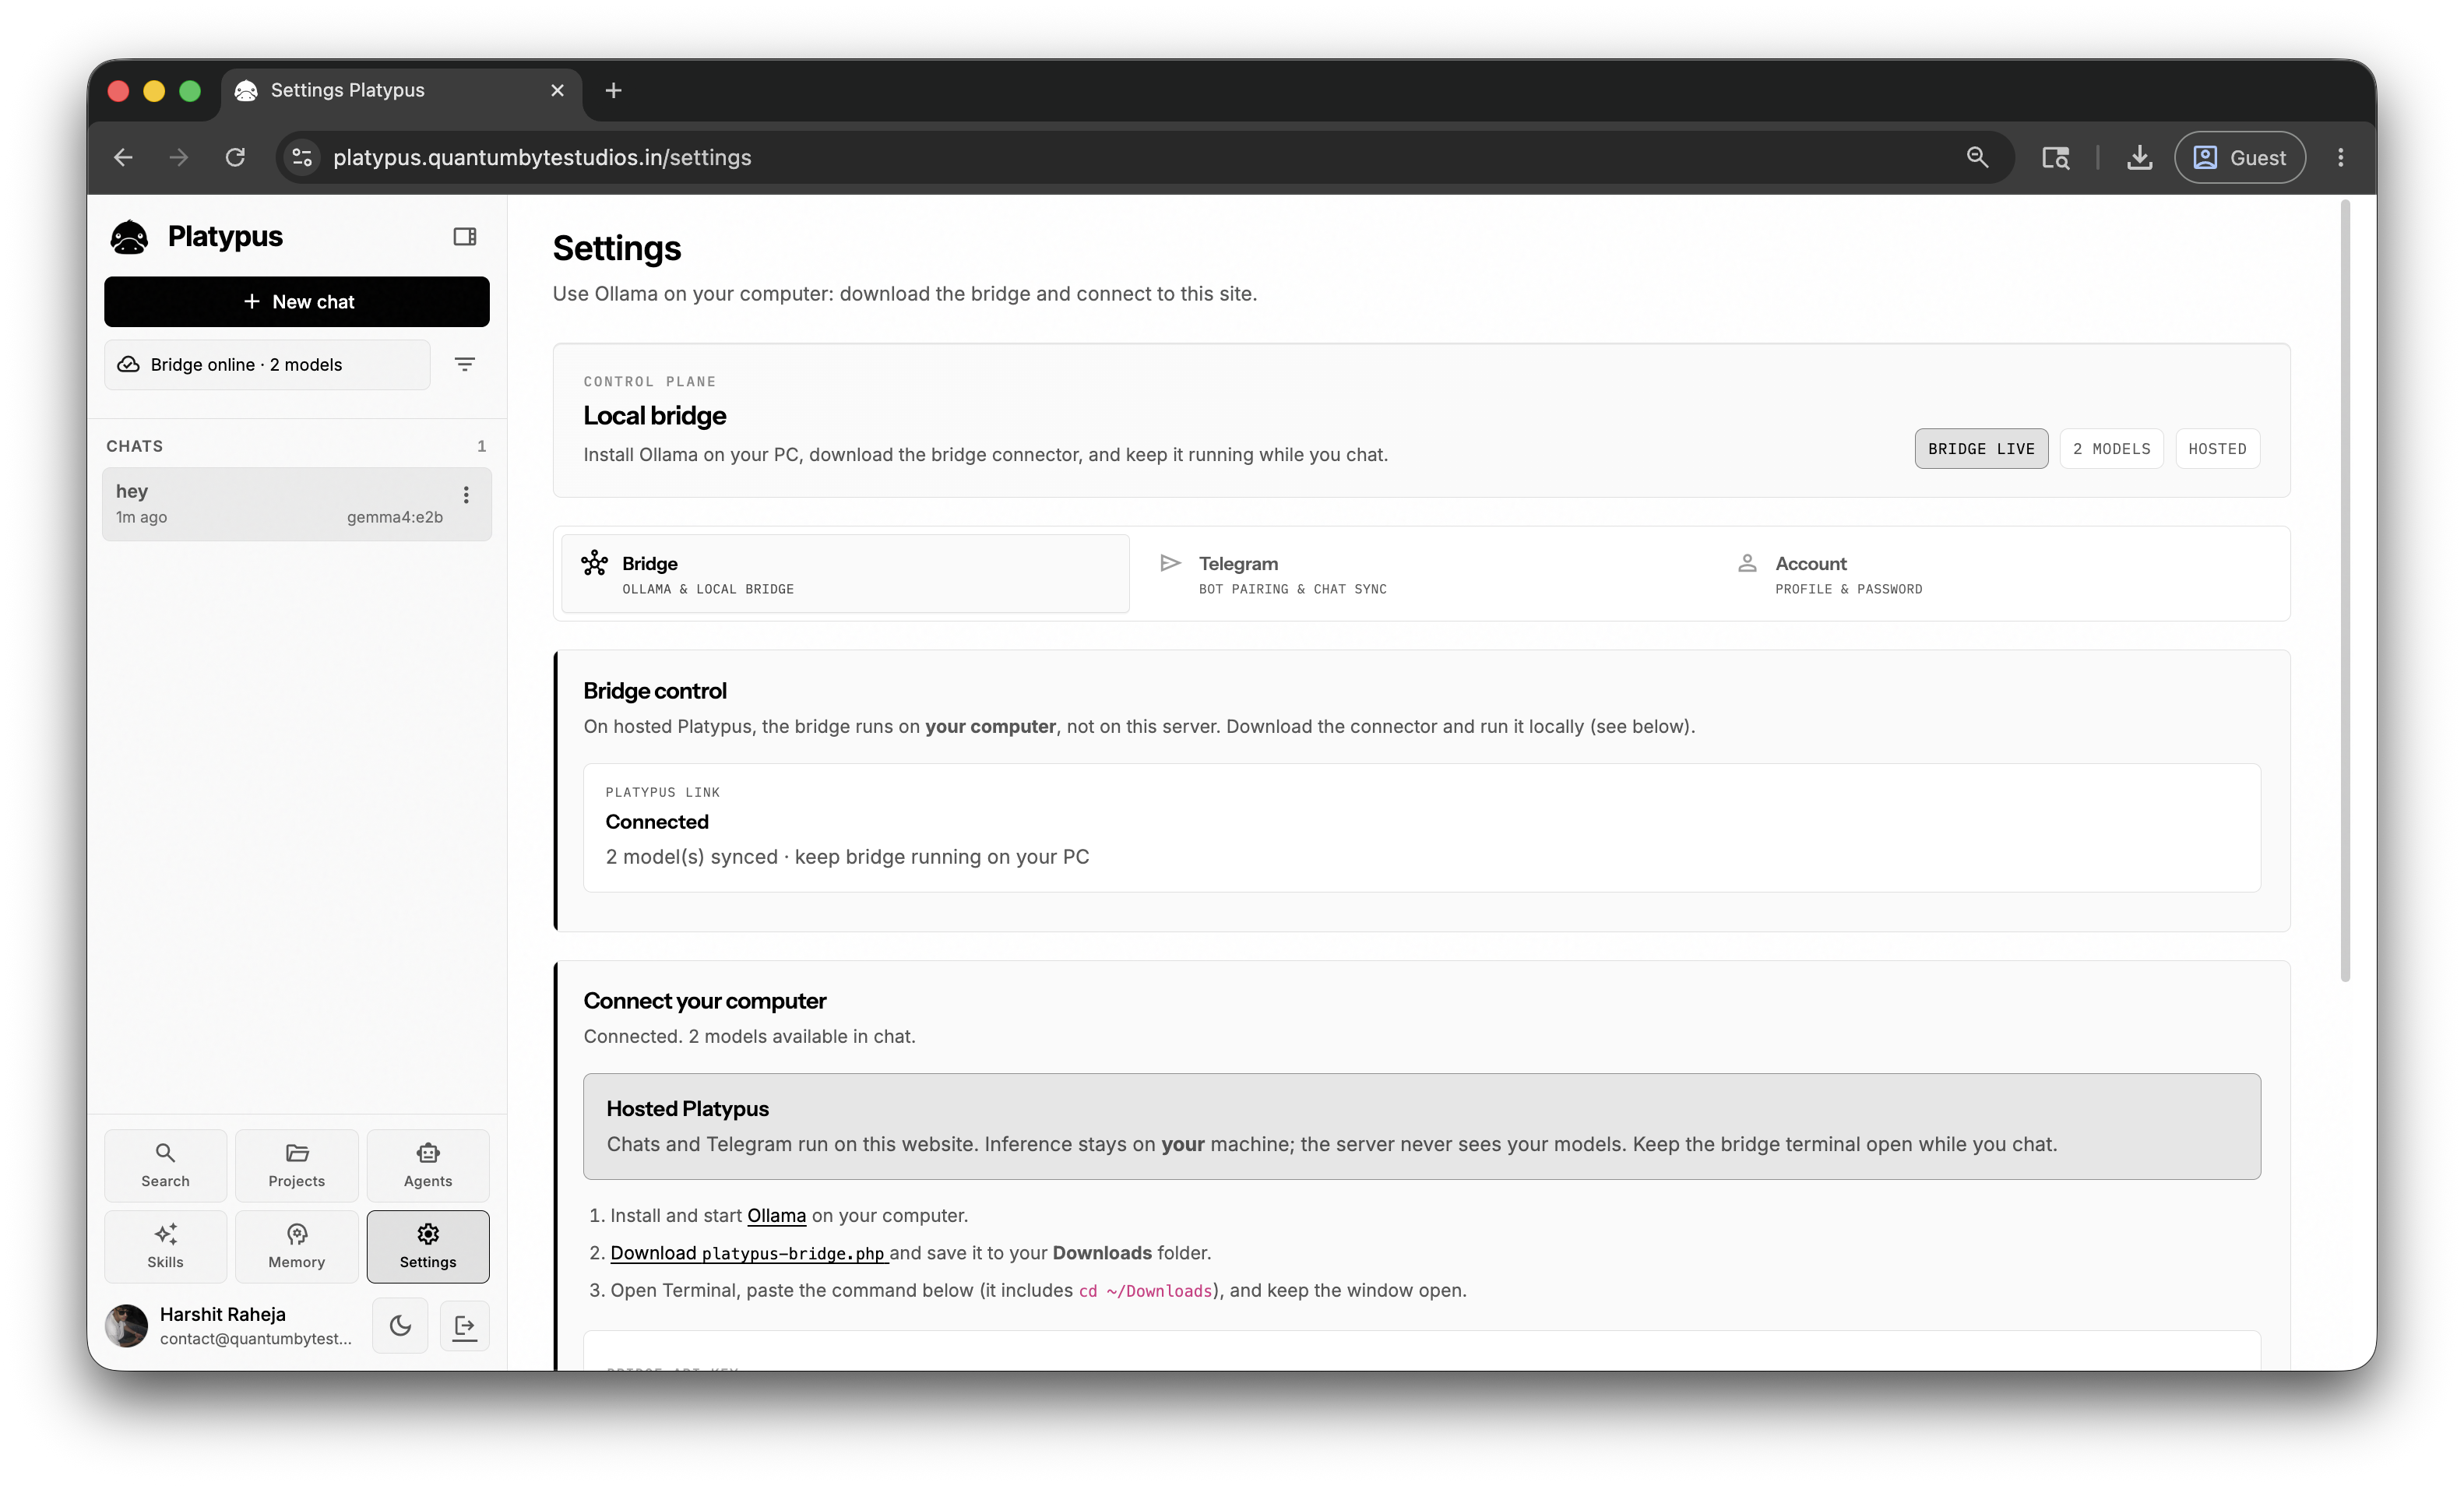Screen dimensions: 2464x1486
Task: Start a New chat
Action: click(297, 302)
